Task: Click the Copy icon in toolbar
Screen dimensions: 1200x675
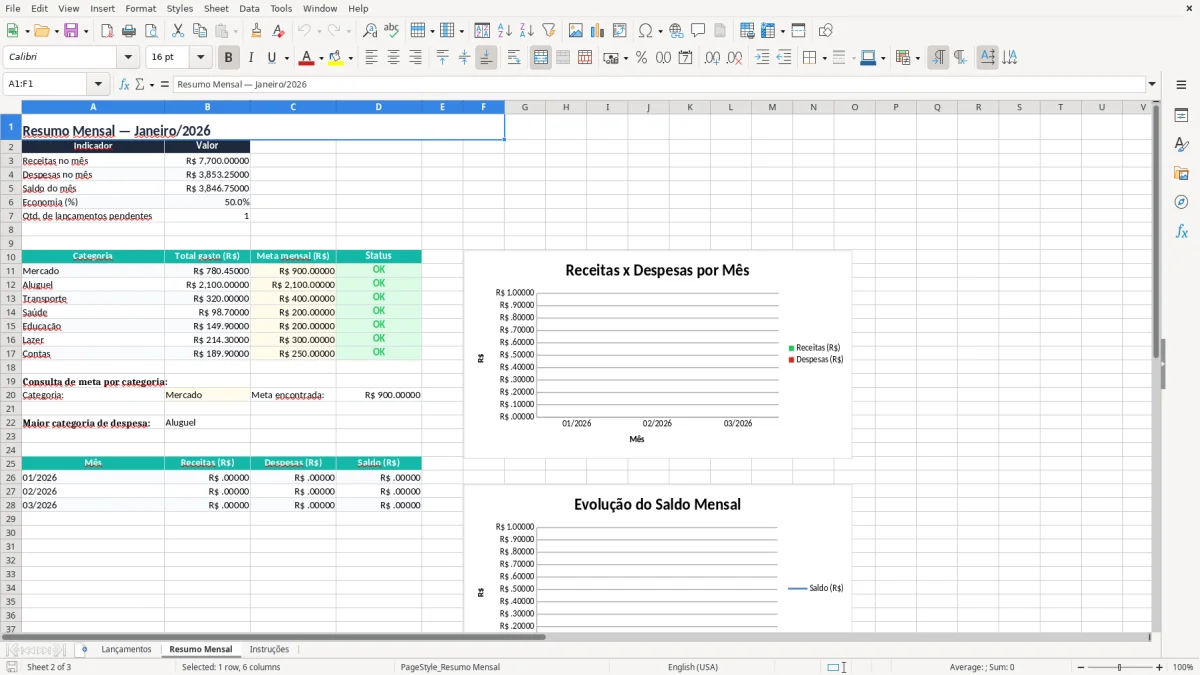Action: pyautogui.click(x=200, y=31)
